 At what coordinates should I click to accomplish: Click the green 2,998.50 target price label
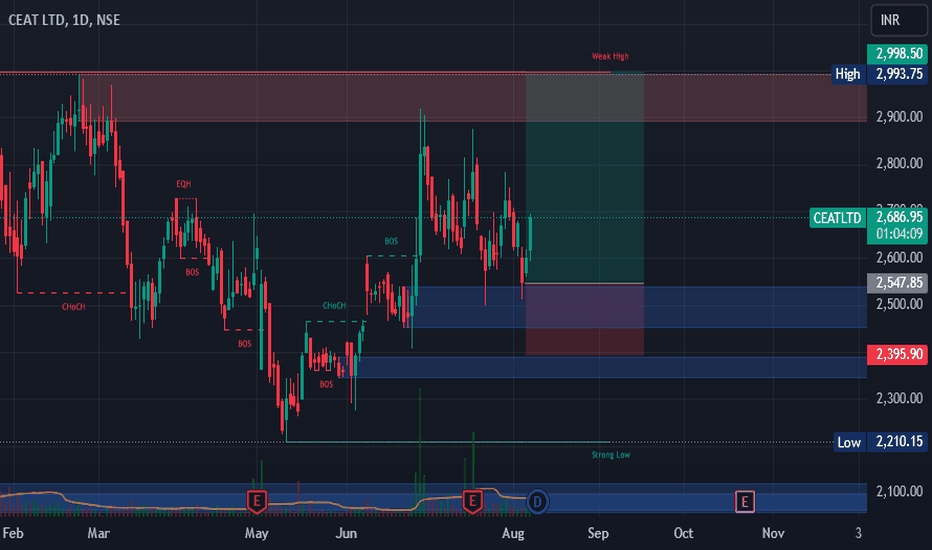coord(898,54)
